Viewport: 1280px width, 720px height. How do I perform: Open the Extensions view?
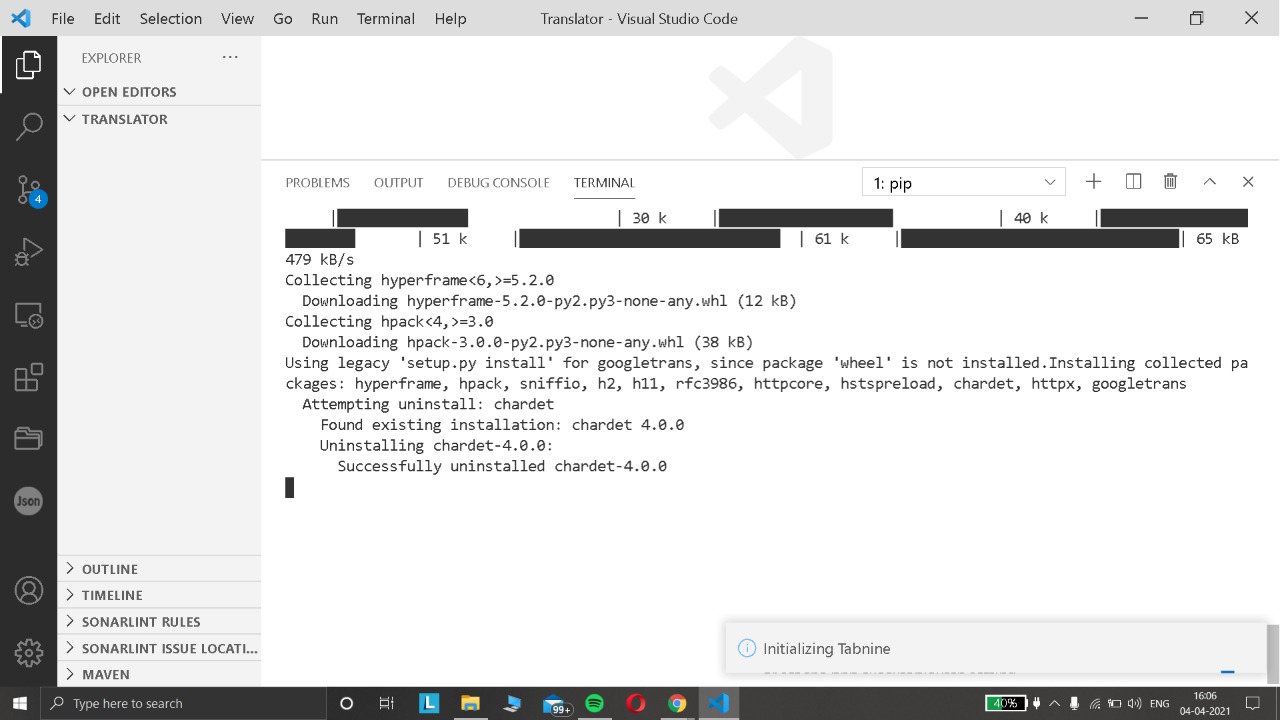tap(29, 377)
